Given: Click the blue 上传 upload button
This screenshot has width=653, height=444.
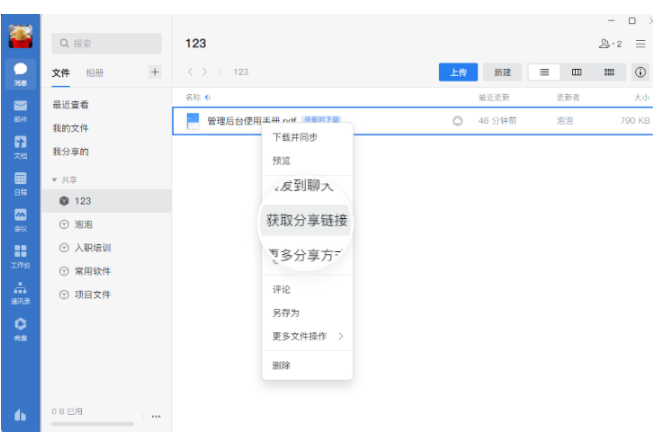Looking at the screenshot, I should tap(458, 72).
